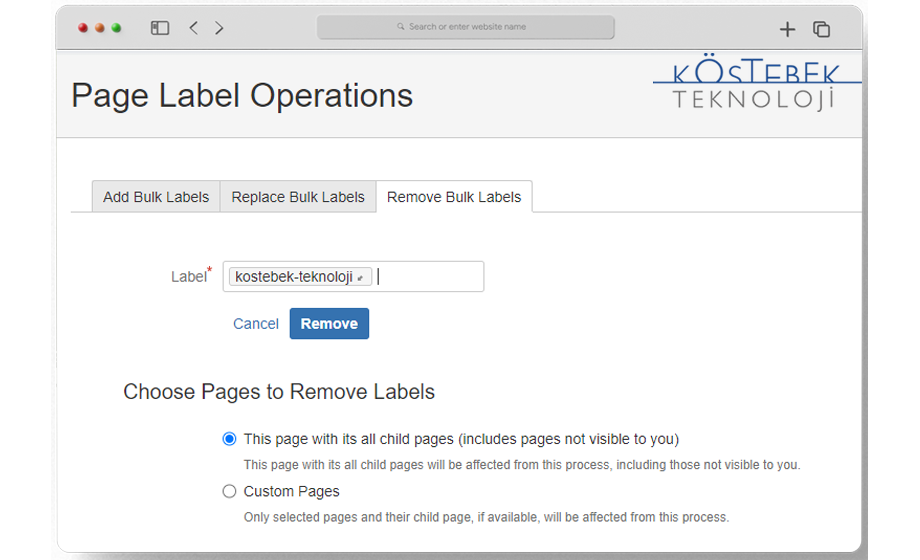Viewport: 920px width, 560px height.
Task: Click the red close window button
Action: click(83, 28)
